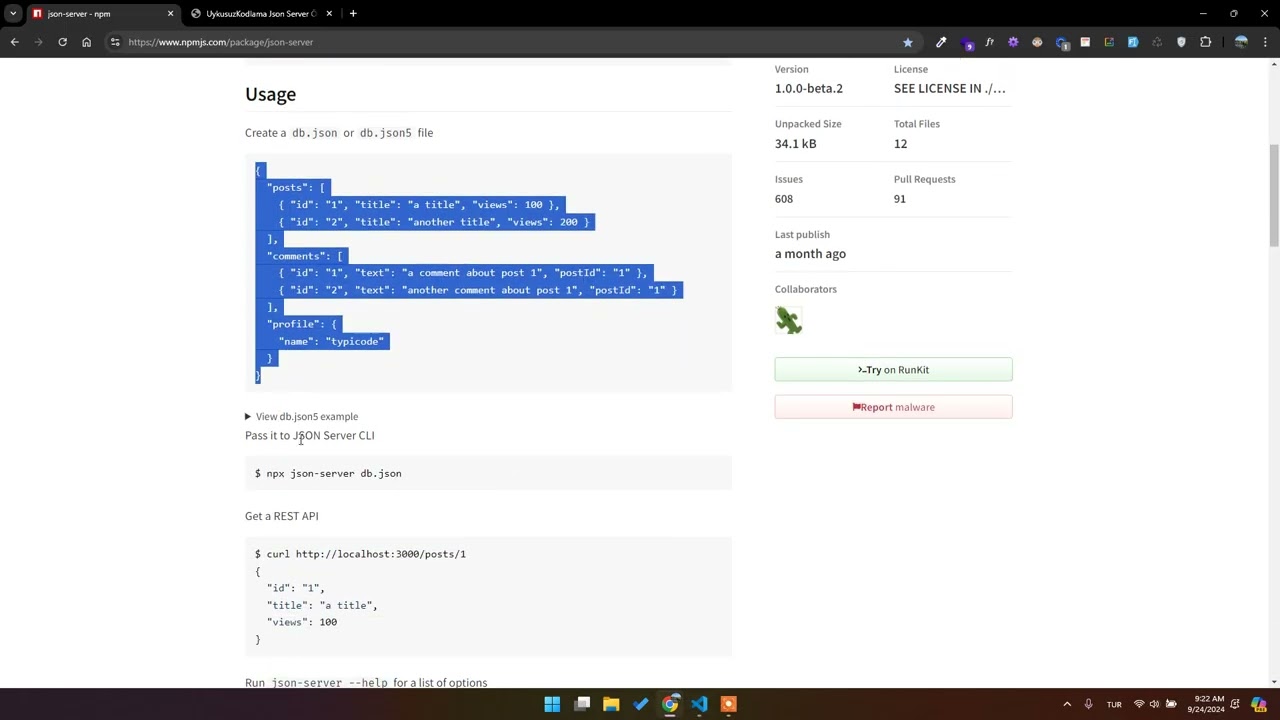Click the 'Pass it to JSON Server CLI' text
The height and width of the screenshot is (720, 1280).
click(310, 435)
